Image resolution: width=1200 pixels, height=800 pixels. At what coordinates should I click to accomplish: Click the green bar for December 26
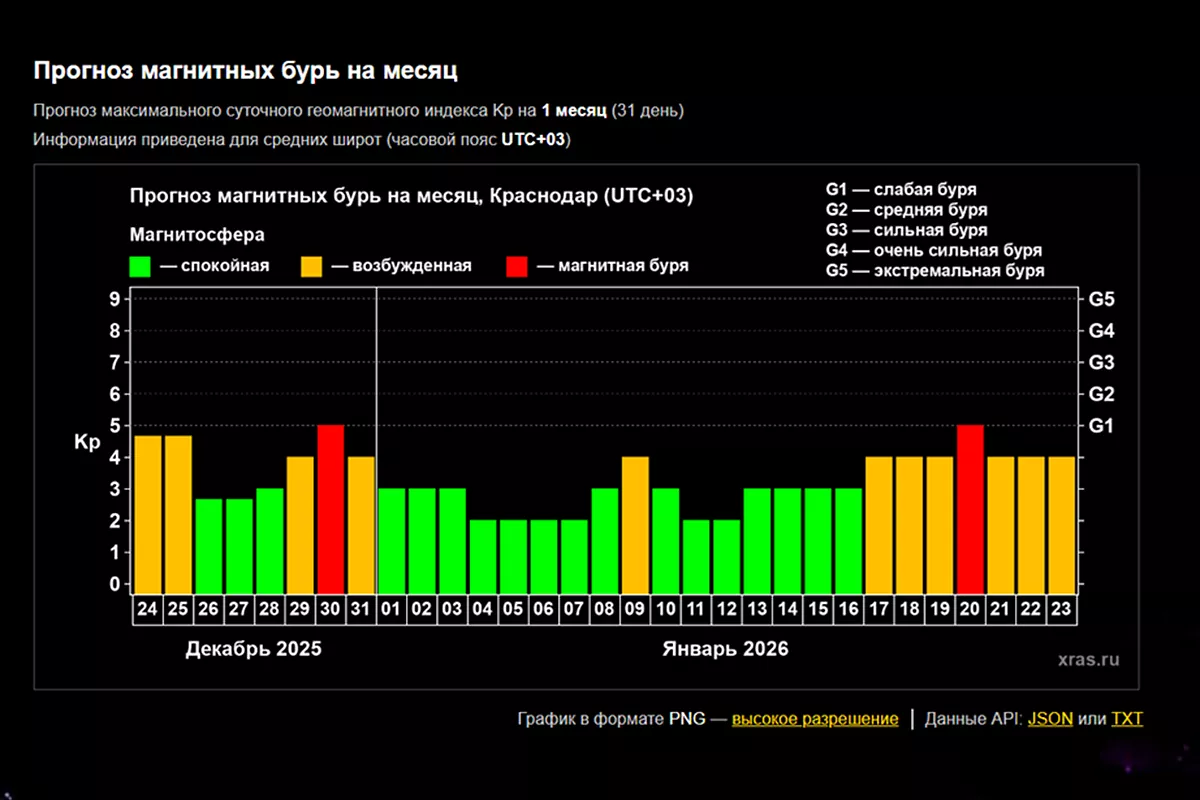(x=209, y=545)
